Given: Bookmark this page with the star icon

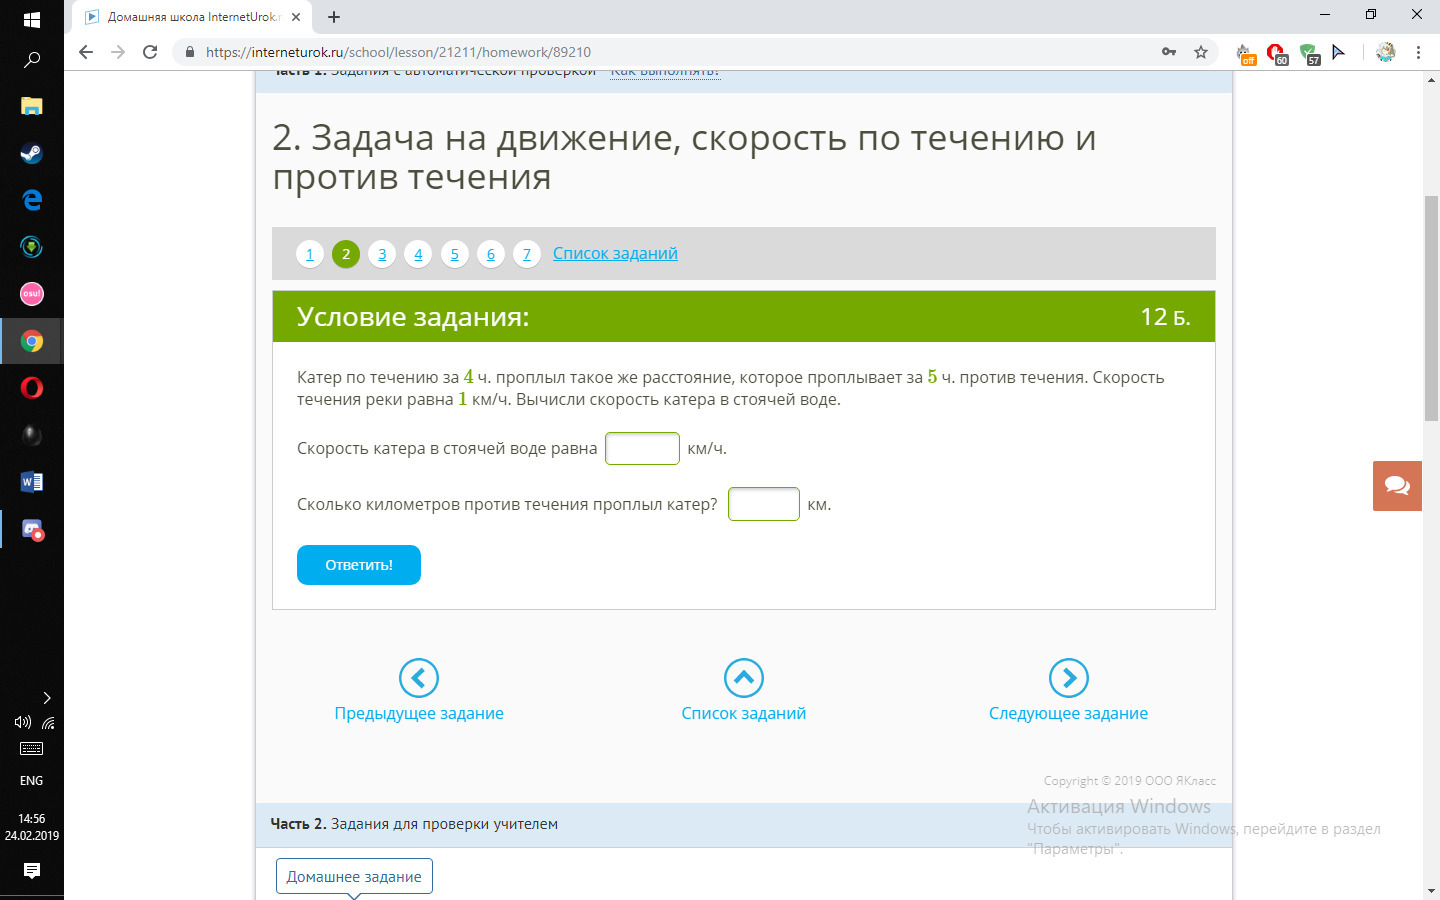Looking at the screenshot, I should point(1201,52).
